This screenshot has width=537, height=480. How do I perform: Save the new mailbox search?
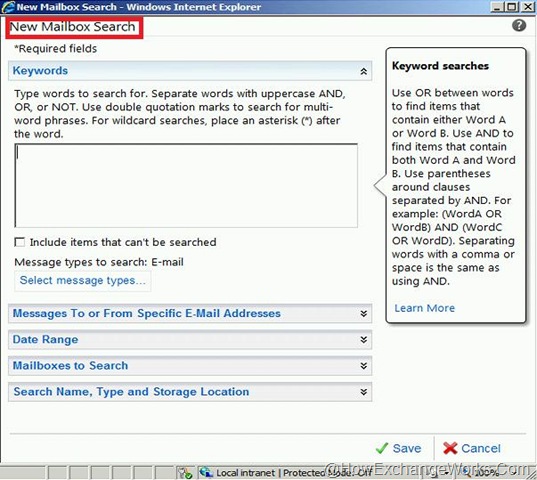(398, 448)
